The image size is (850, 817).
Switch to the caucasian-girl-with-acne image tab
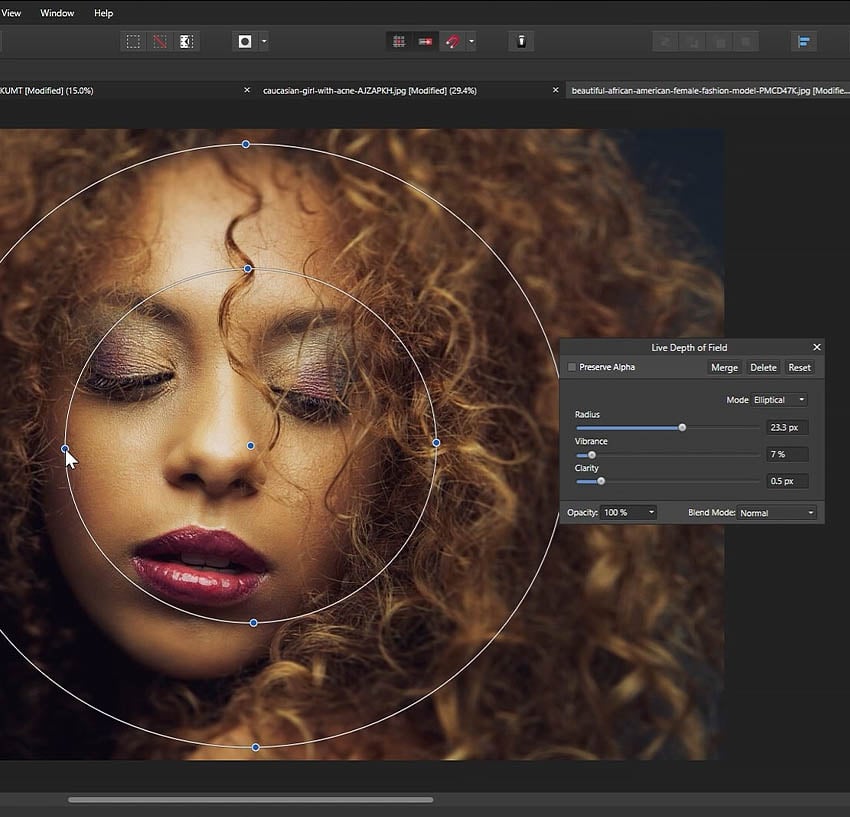click(370, 89)
